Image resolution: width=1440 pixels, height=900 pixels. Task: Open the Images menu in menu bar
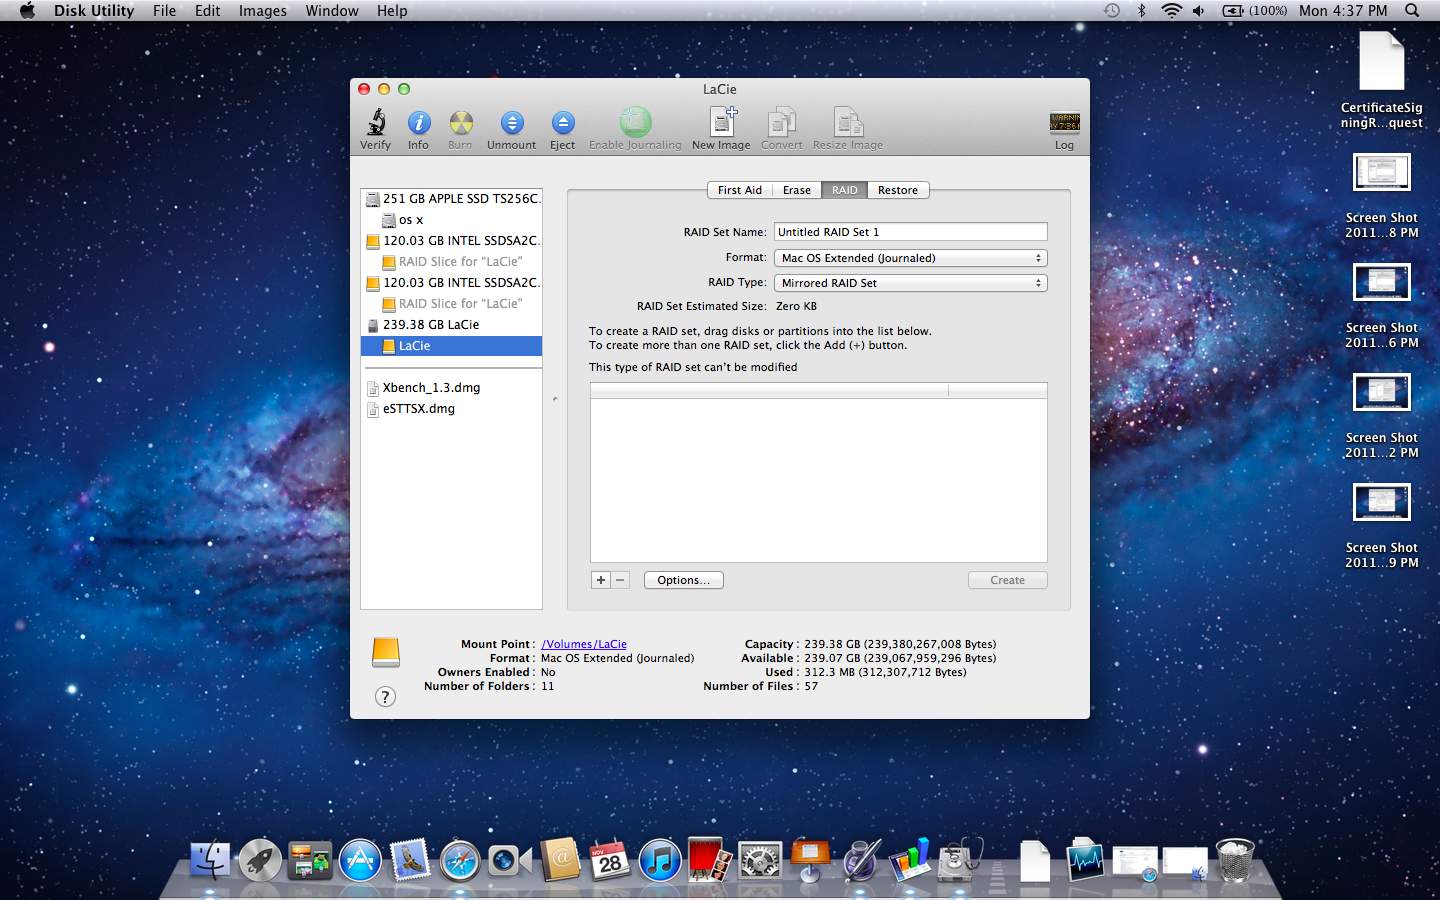pyautogui.click(x=262, y=11)
